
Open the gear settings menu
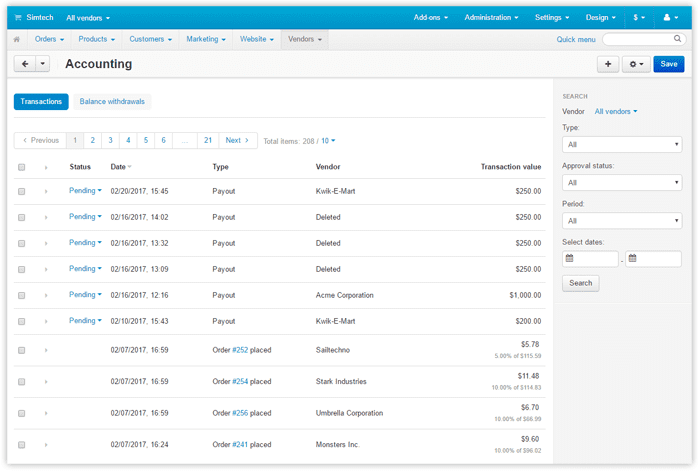point(635,64)
